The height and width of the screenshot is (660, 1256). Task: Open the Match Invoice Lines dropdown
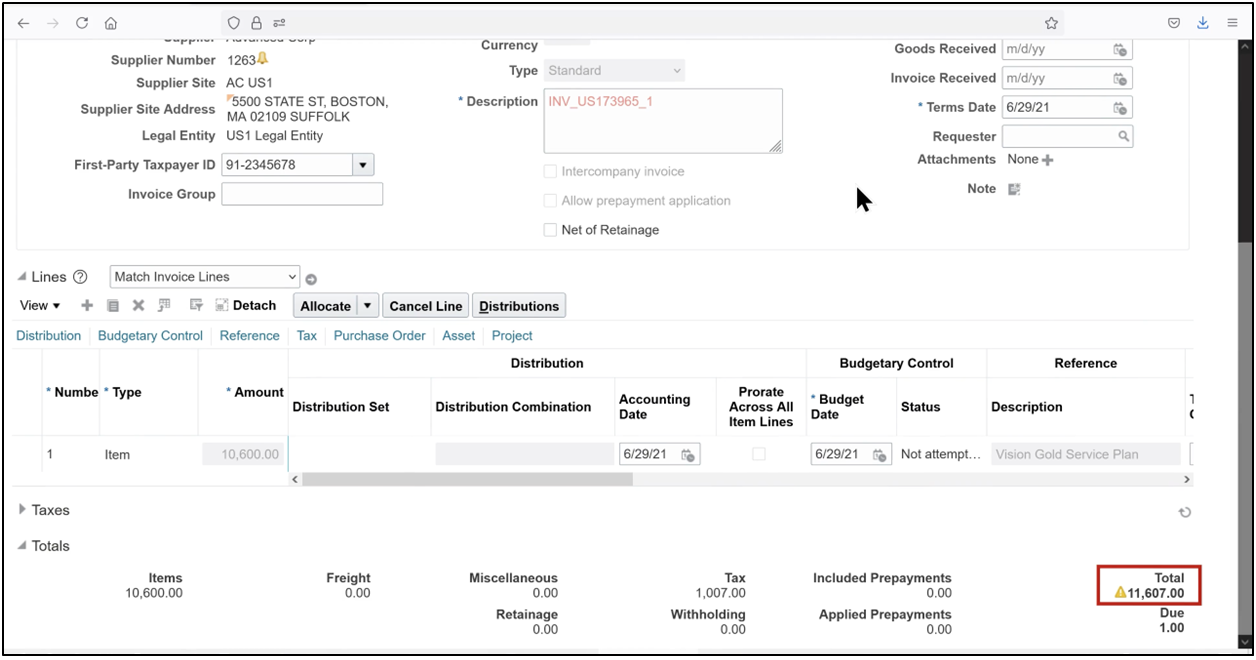293,277
